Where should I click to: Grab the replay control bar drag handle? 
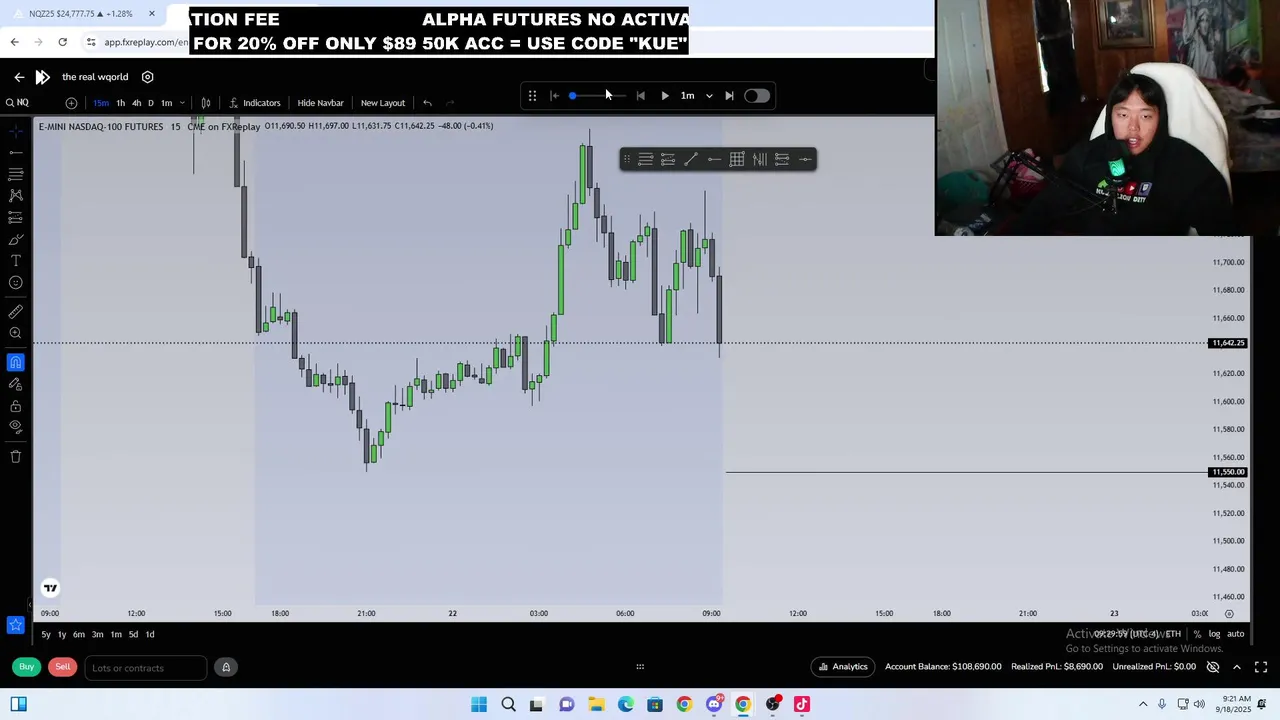[x=532, y=96]
